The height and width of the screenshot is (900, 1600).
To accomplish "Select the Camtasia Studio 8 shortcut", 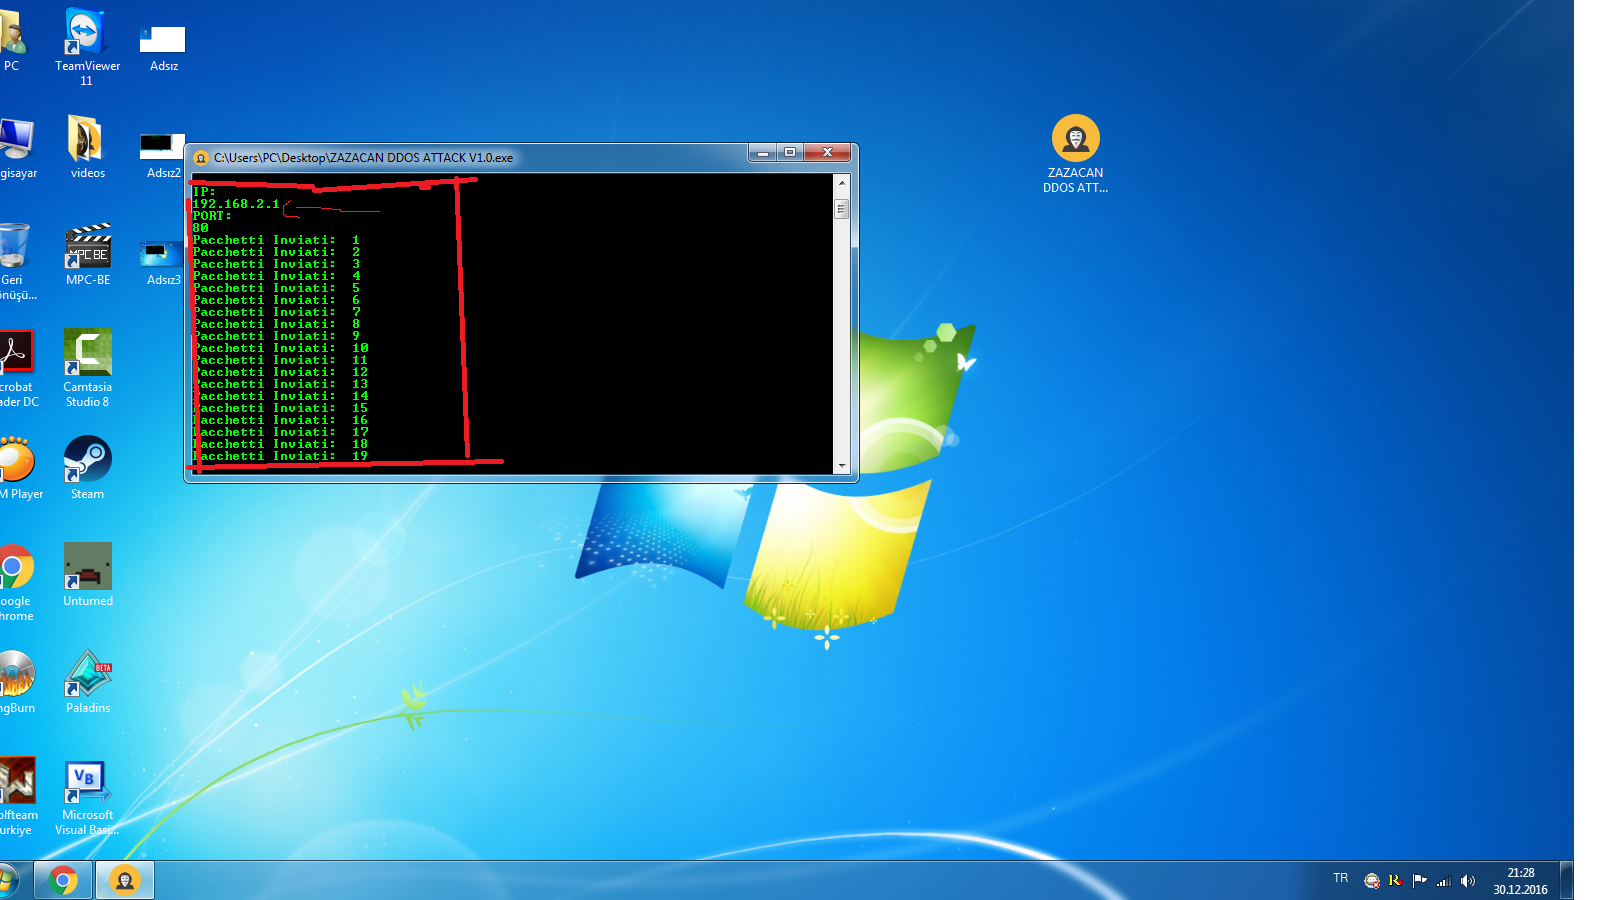I will coord(88,368).
